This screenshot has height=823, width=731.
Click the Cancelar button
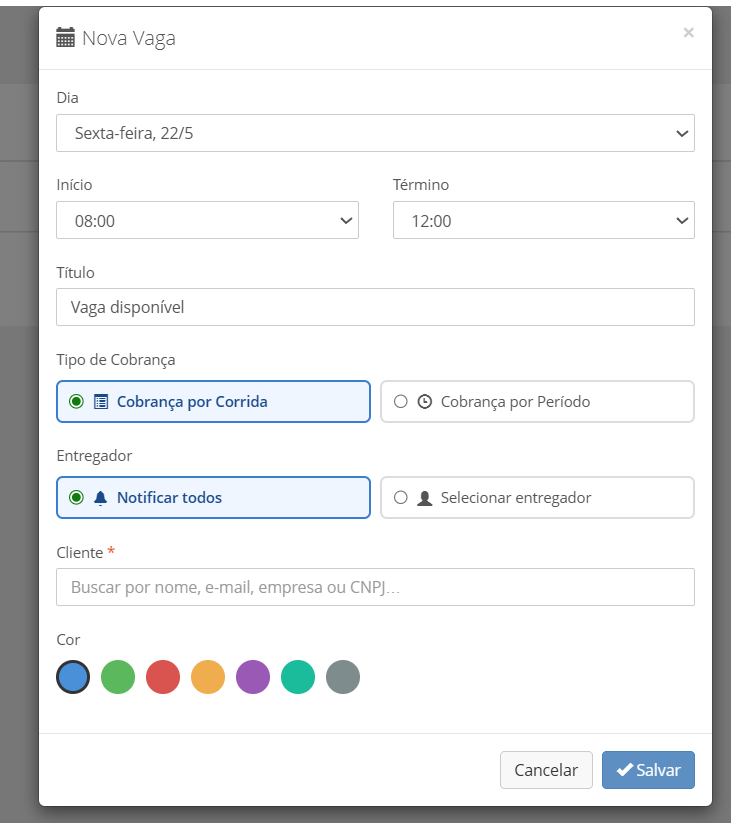(x=546, y=770)
